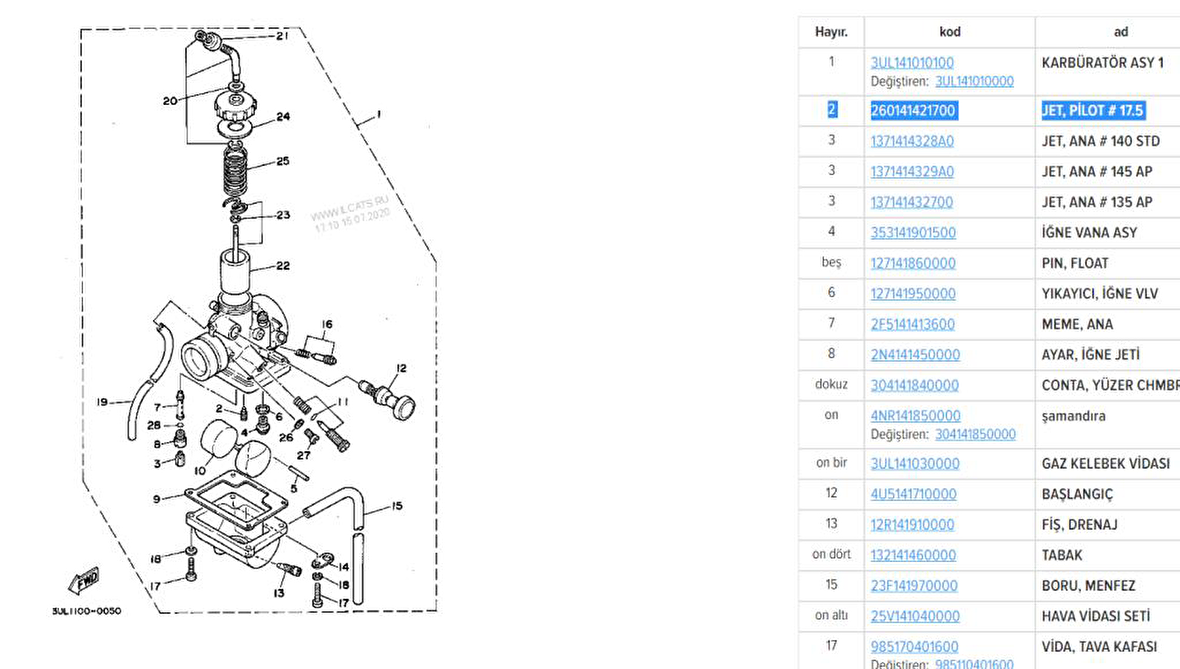Screen dimensions: 1180x669
Task: Open float pin code 127141860000
Action: (x=914, y=263)
